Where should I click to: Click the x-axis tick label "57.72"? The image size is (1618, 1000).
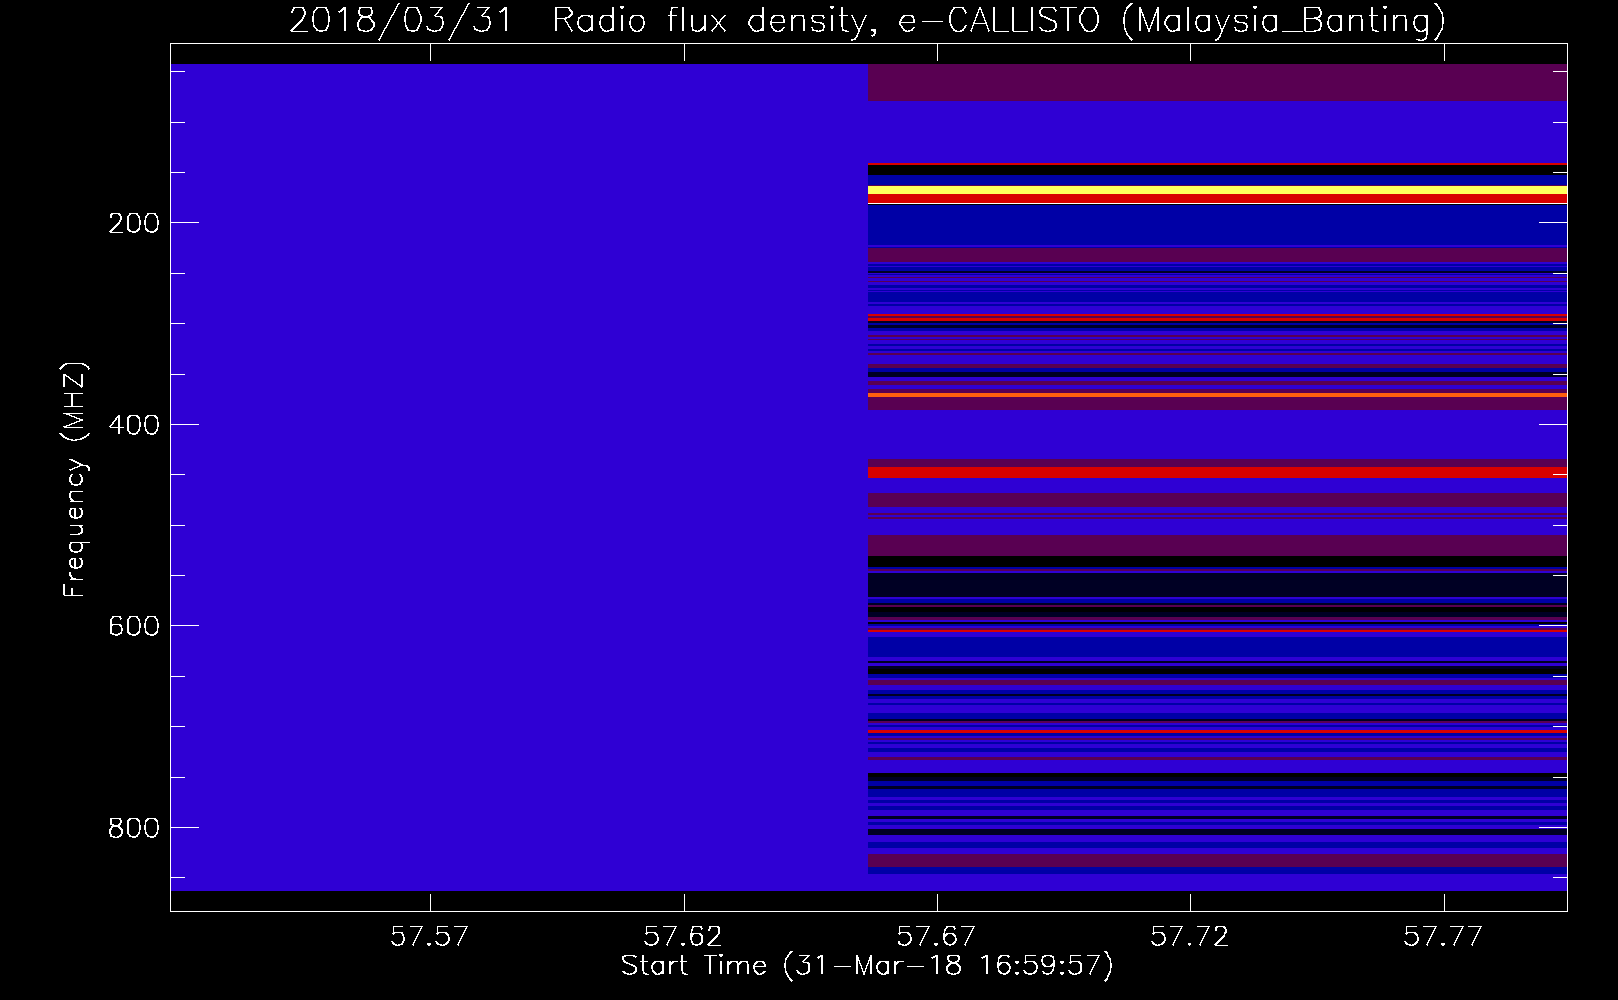coord(1190,936)
